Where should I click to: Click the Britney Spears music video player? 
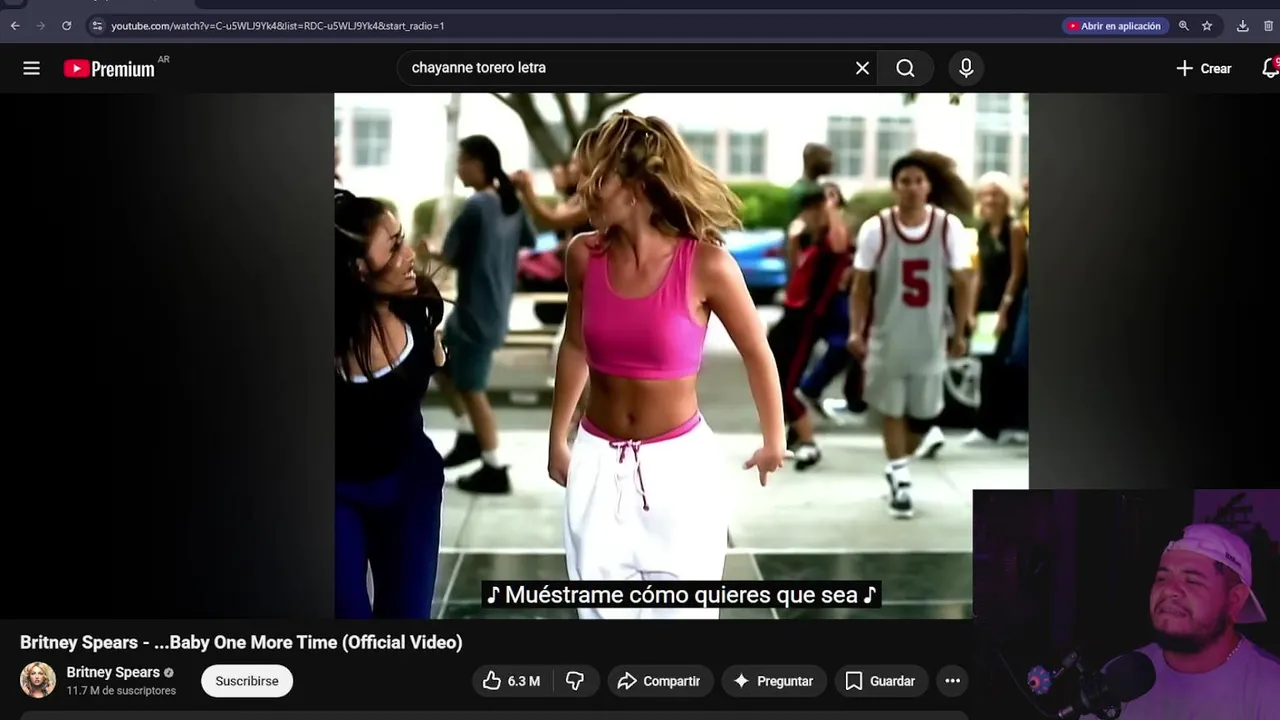click(681, 355)
